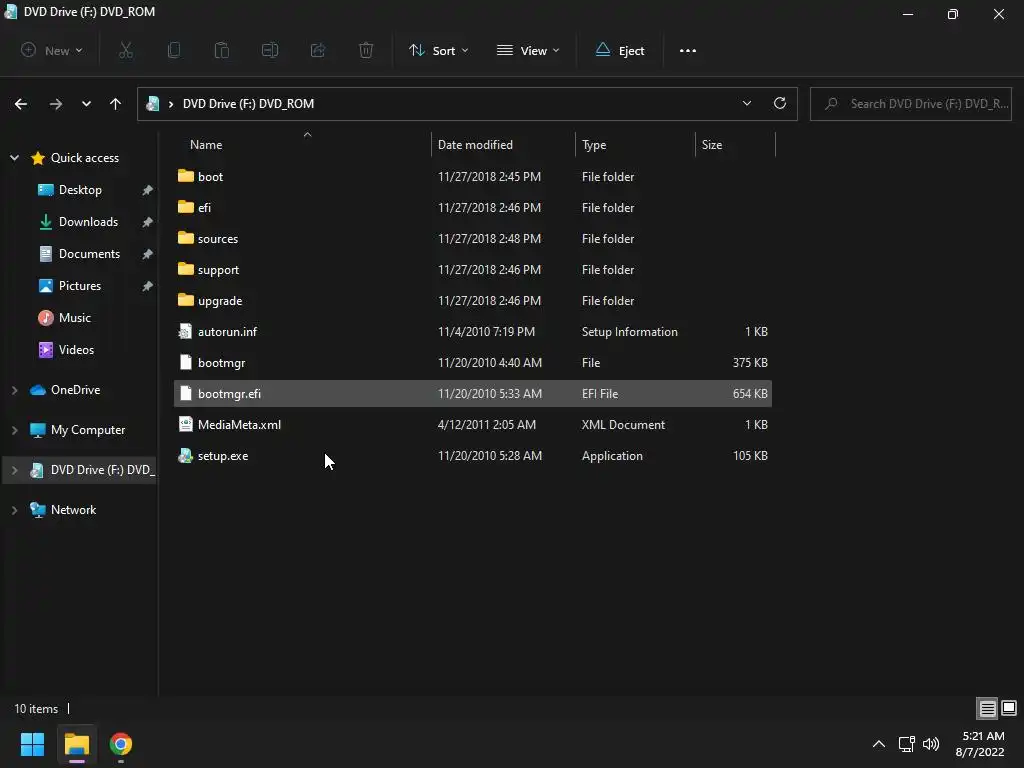The width and height of the screenshot is (1024, 768).
Task: Sort by Date modified column header
Action: (x=503, y=145)
